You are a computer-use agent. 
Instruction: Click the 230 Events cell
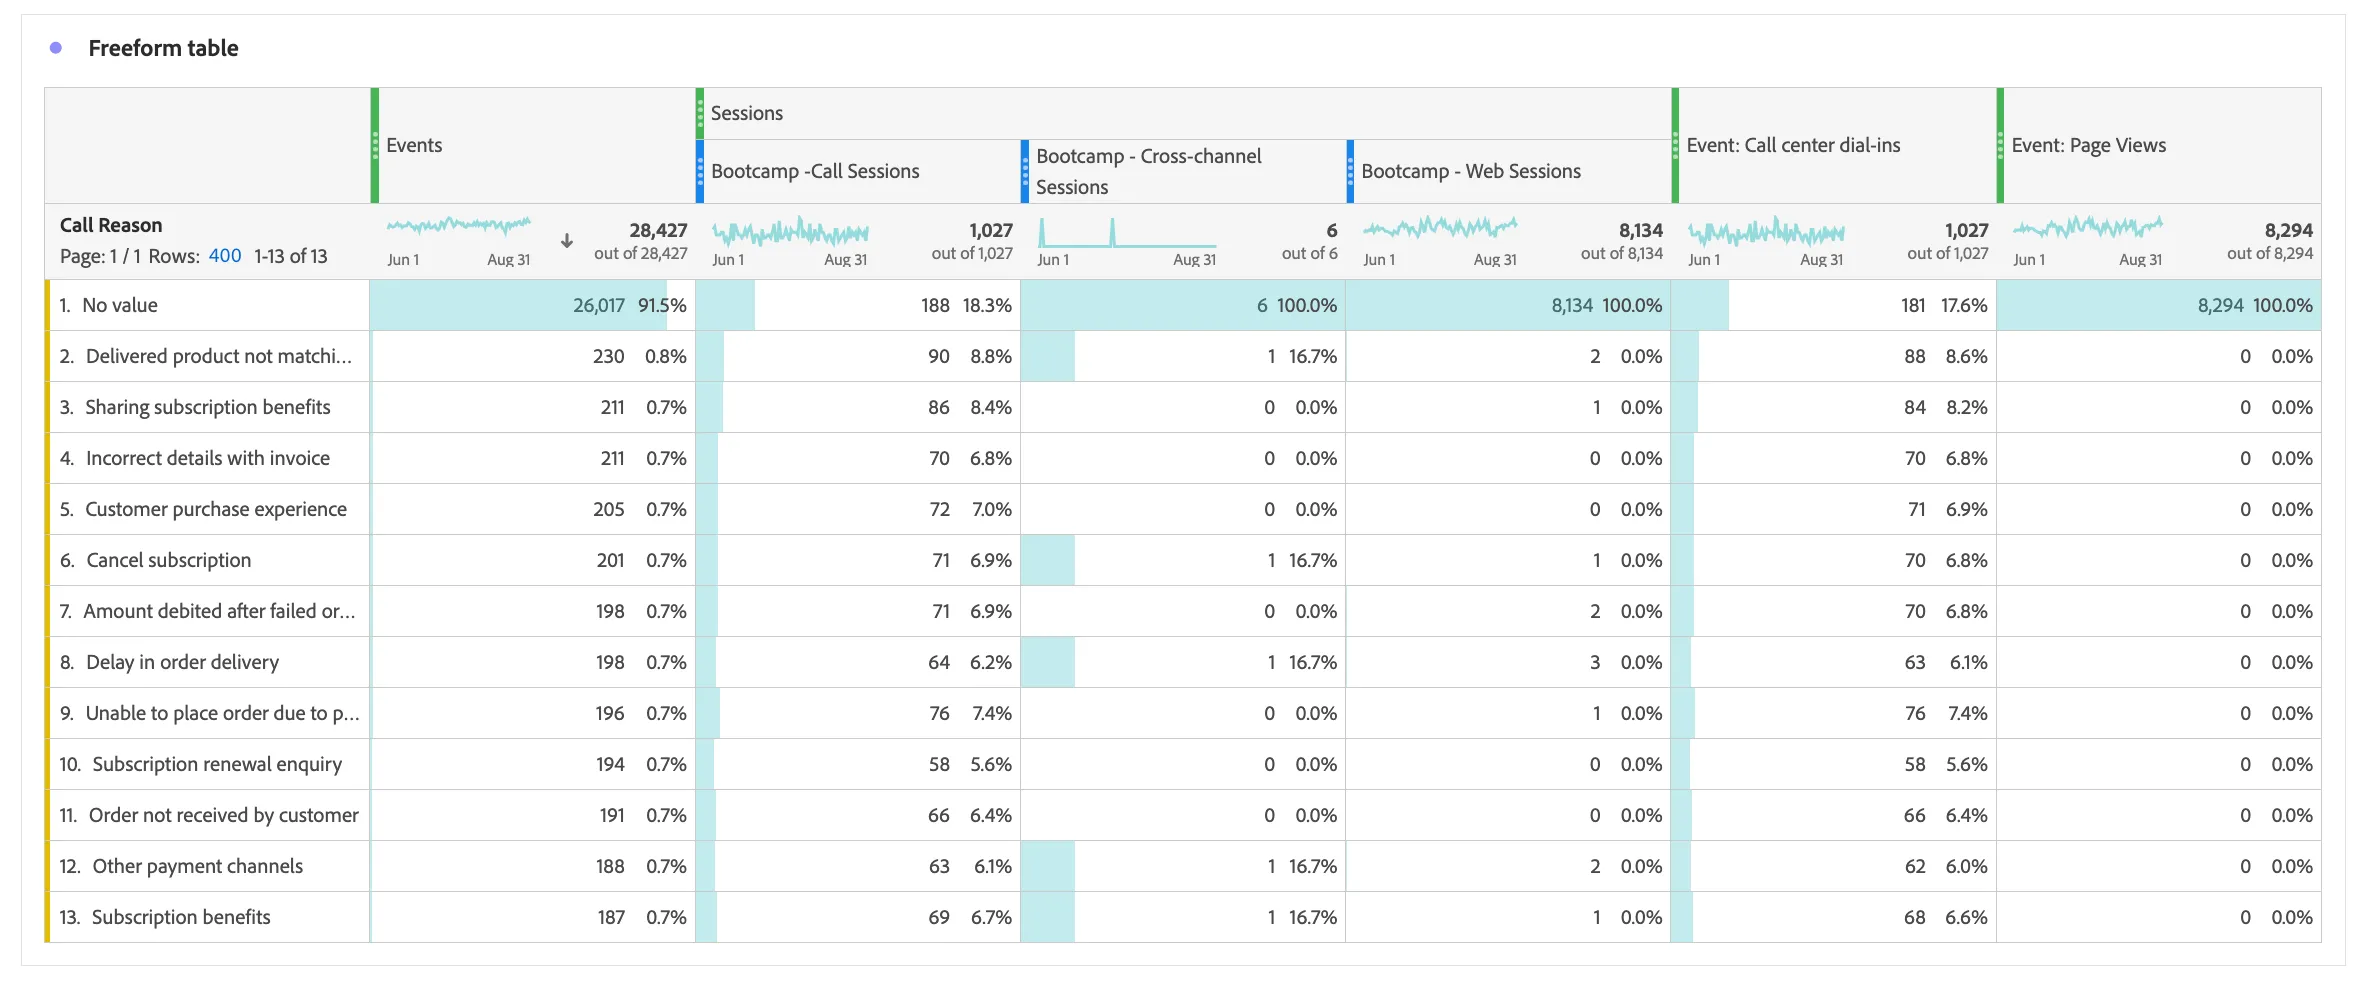click(x=532, y=356)
